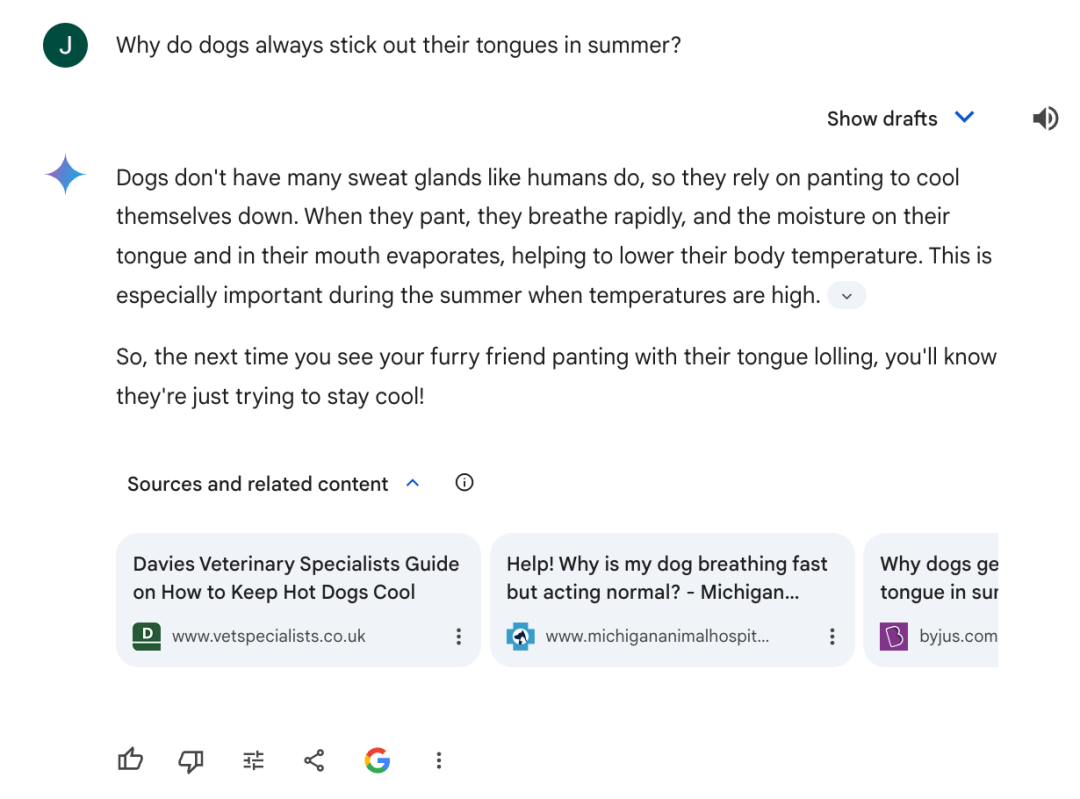The image size is (1080, 799).
Task: Click the Michigan animal hospital favicon
Action: click(521, 636)
